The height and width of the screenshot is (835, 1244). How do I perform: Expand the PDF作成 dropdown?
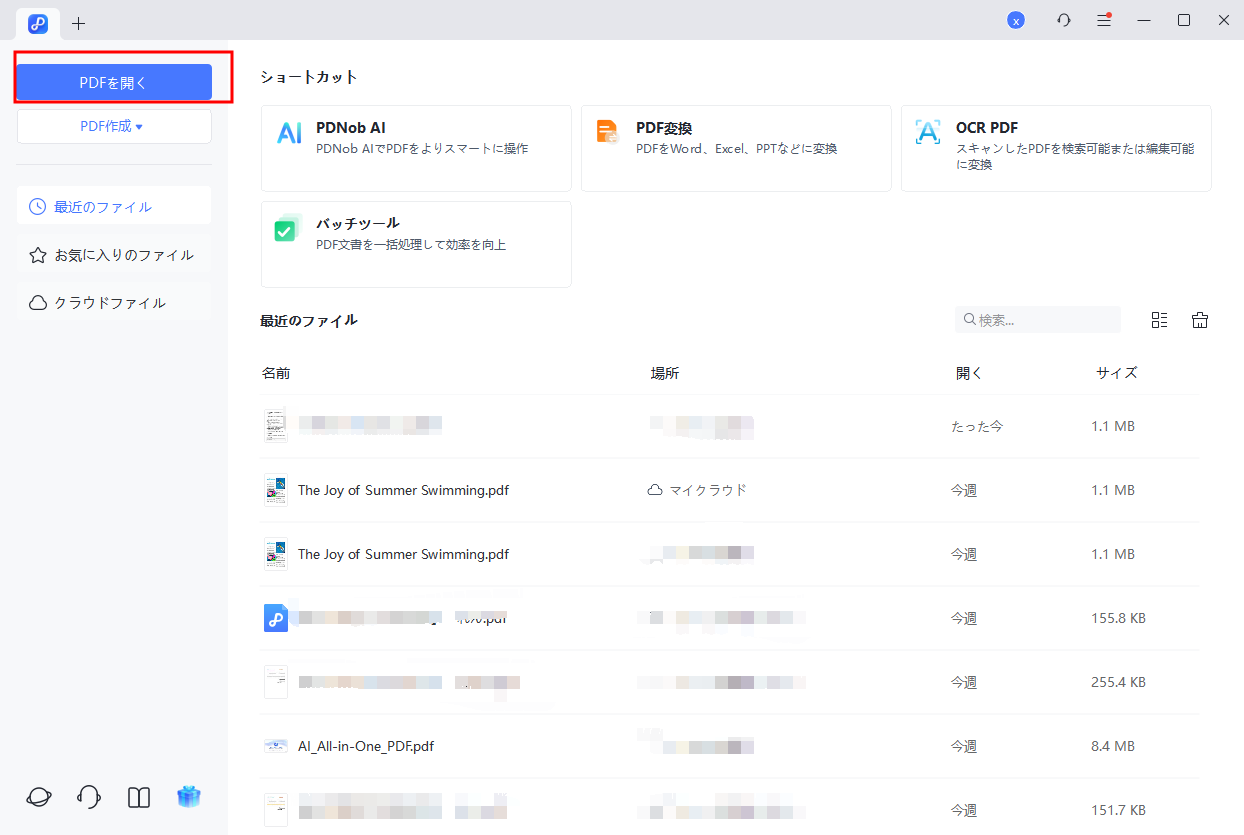pos(113,126)
